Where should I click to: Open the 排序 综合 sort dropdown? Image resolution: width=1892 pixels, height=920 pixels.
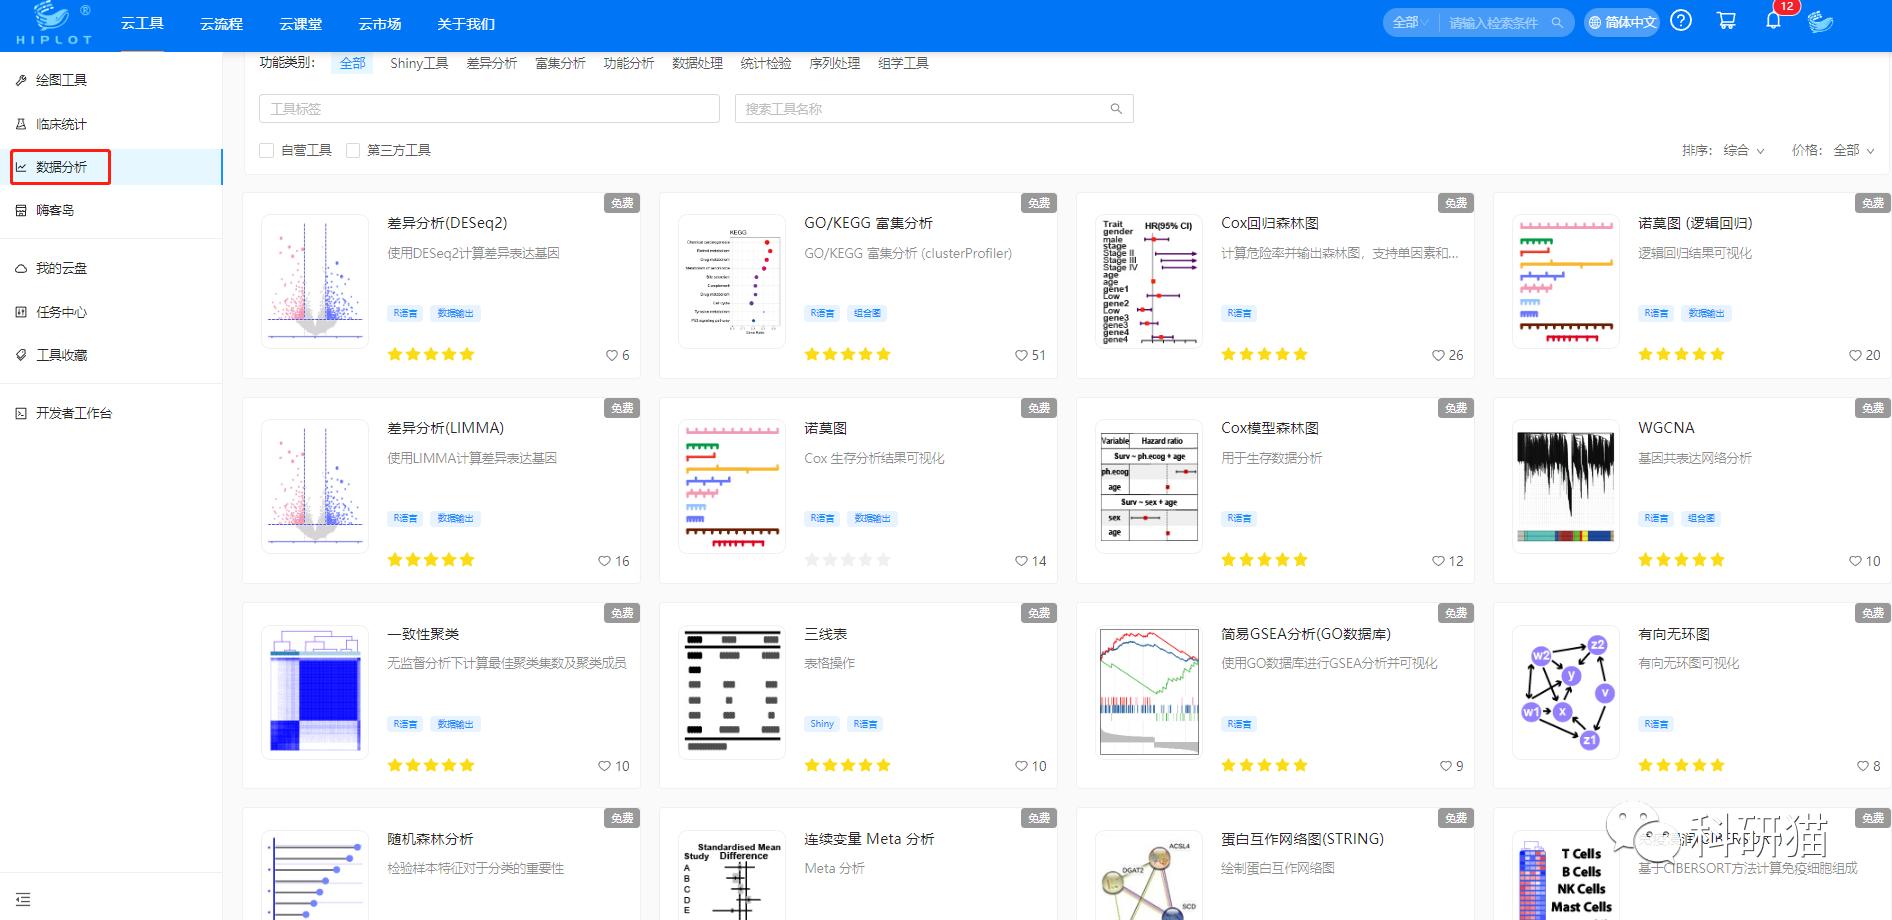[1741, 150]
